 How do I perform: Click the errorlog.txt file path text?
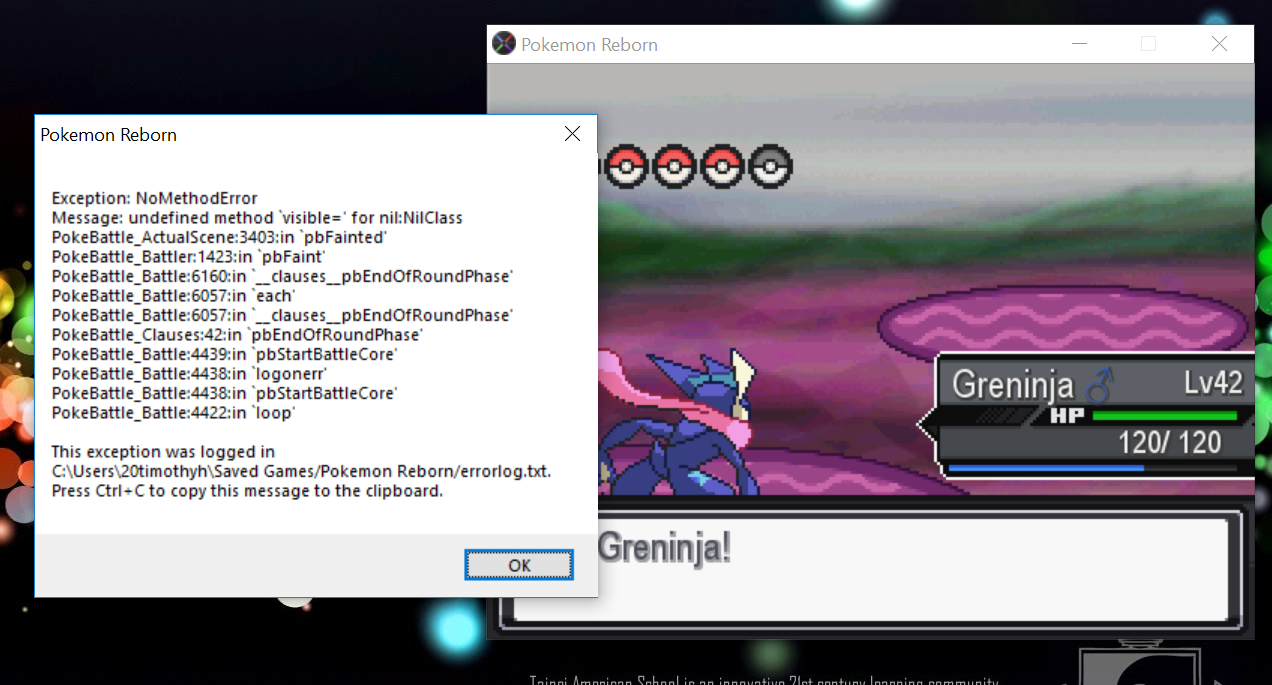pos(301,471)
